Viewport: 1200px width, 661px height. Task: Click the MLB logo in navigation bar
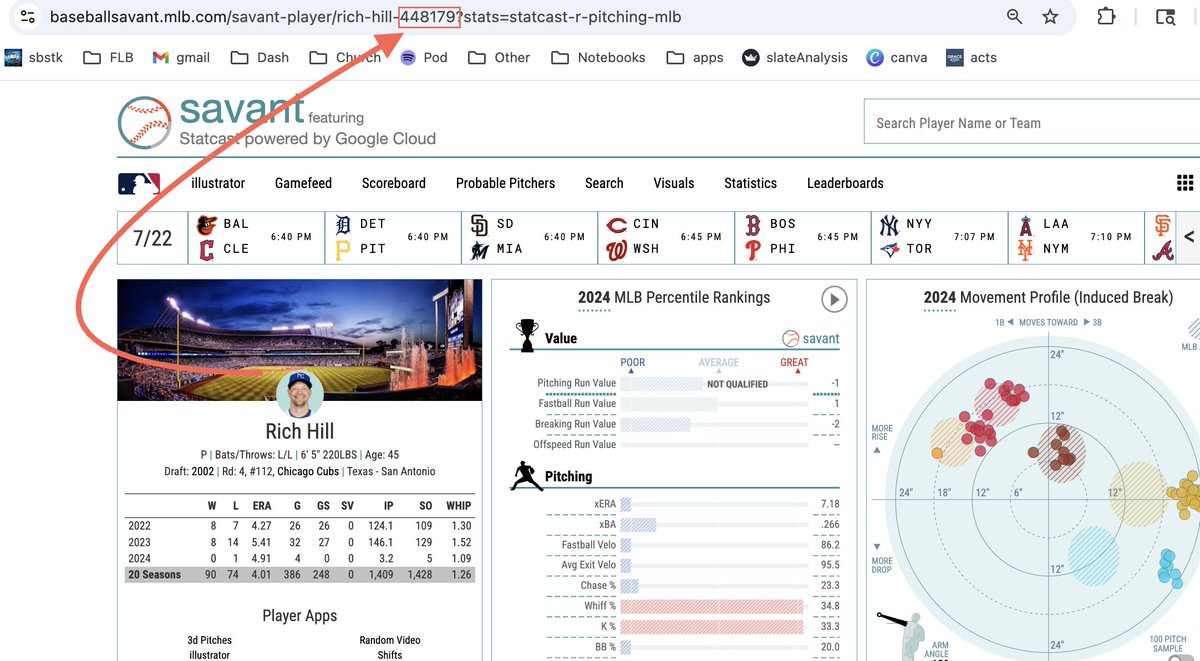click(139, 183)
